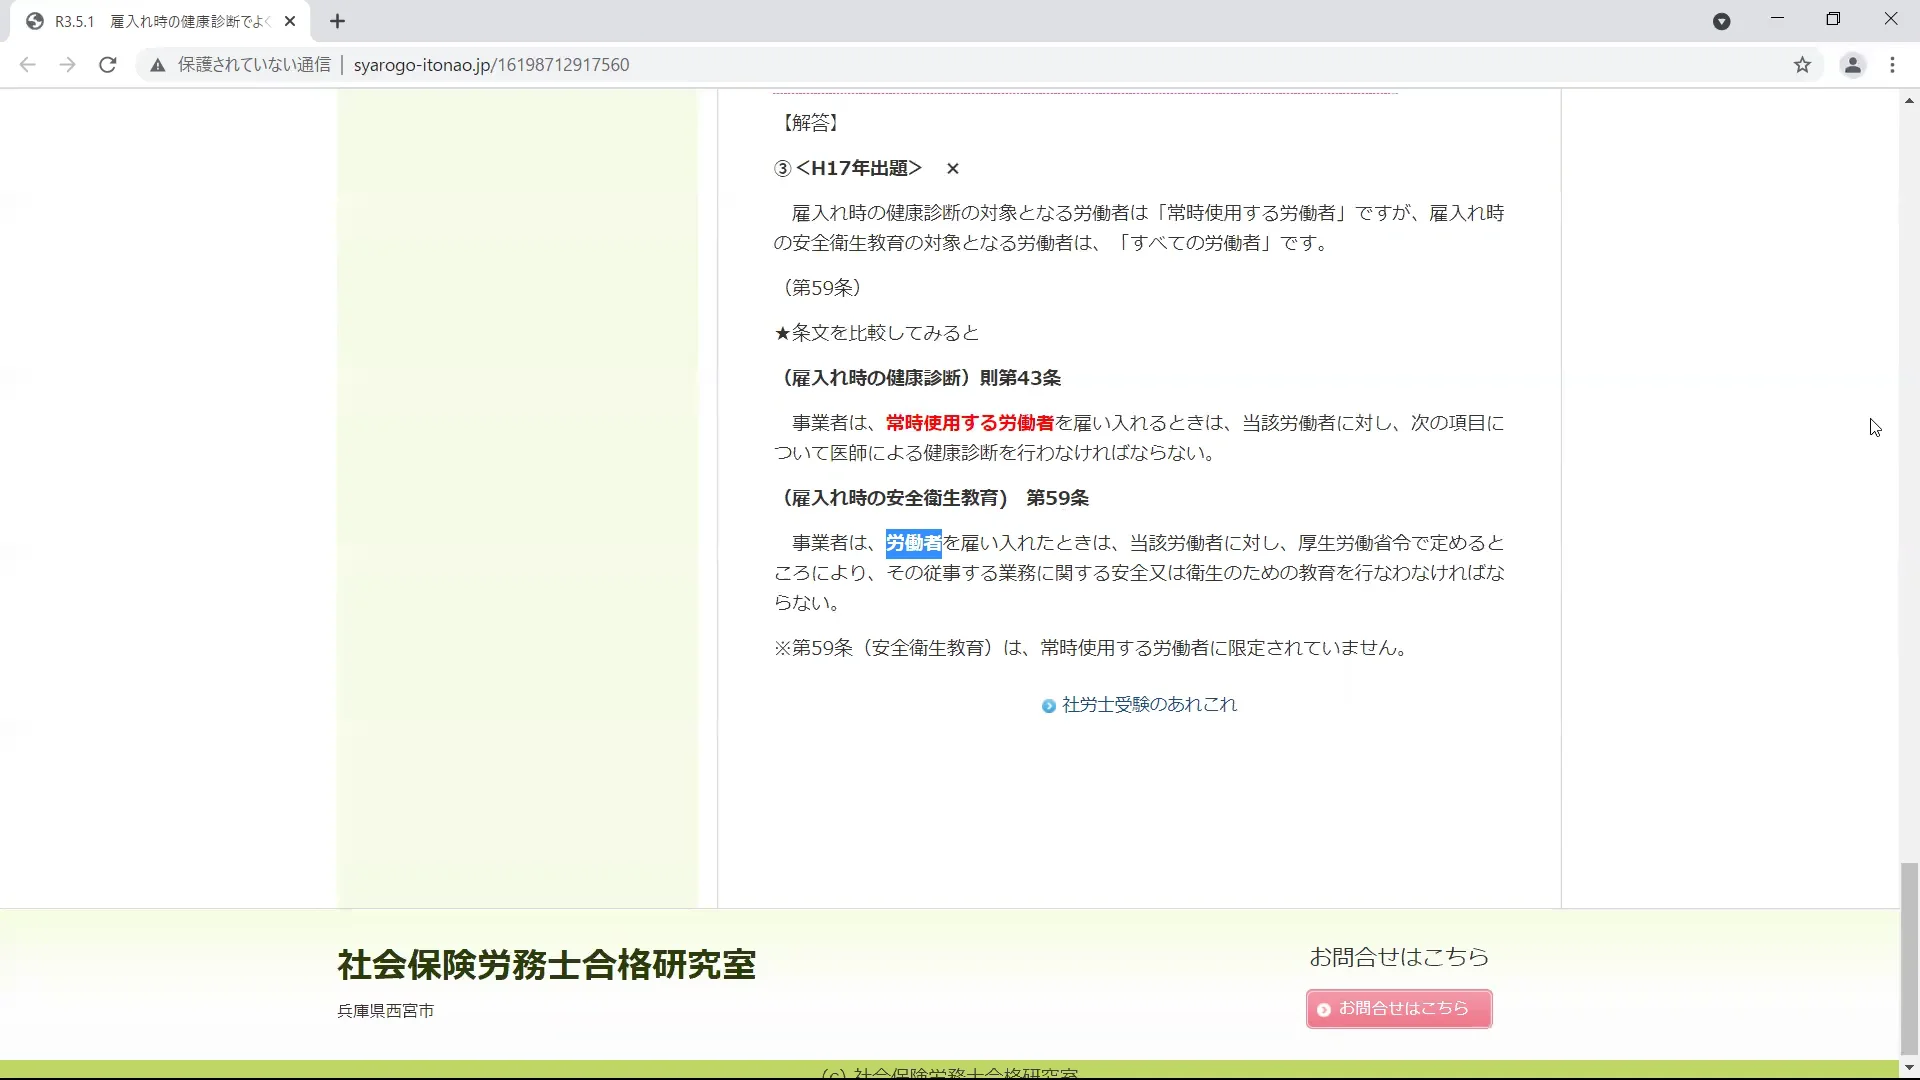Open the 社労士受験のあれこれ link
The width and height of the screenshot is (1920, 1080).
pos(1149,705)
